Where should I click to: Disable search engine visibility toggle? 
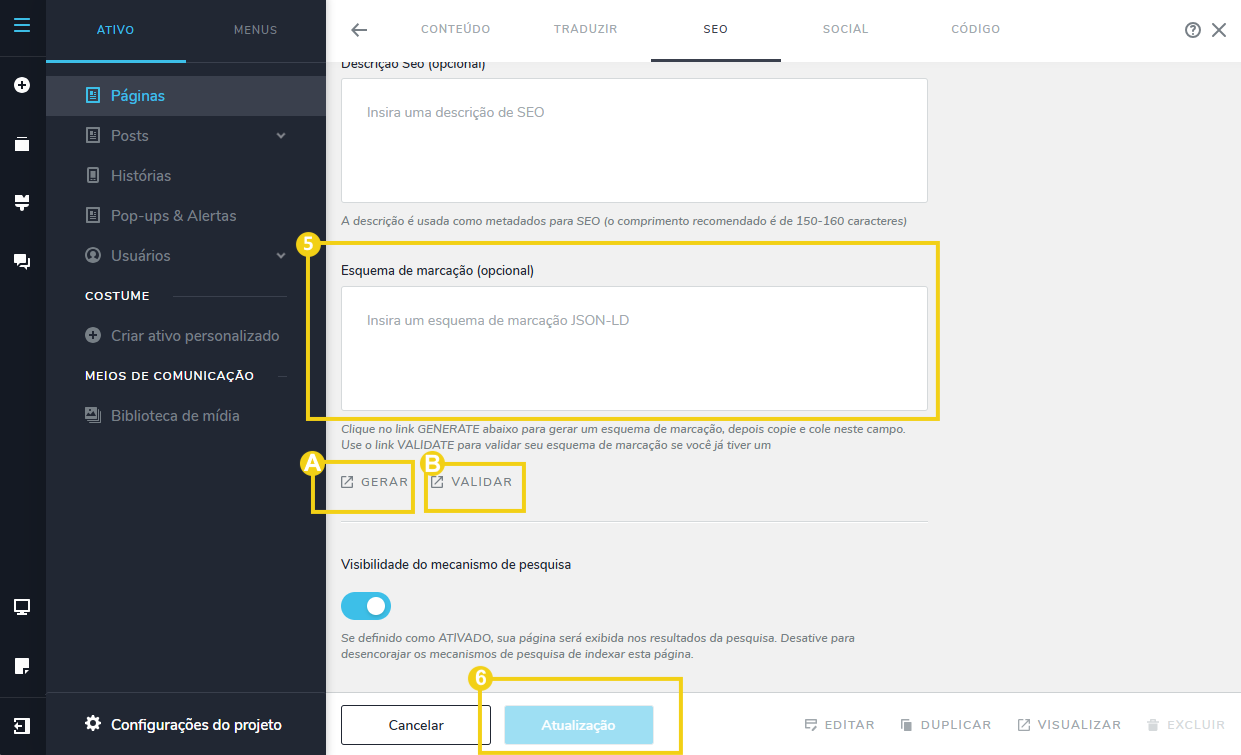click(366, 606)
